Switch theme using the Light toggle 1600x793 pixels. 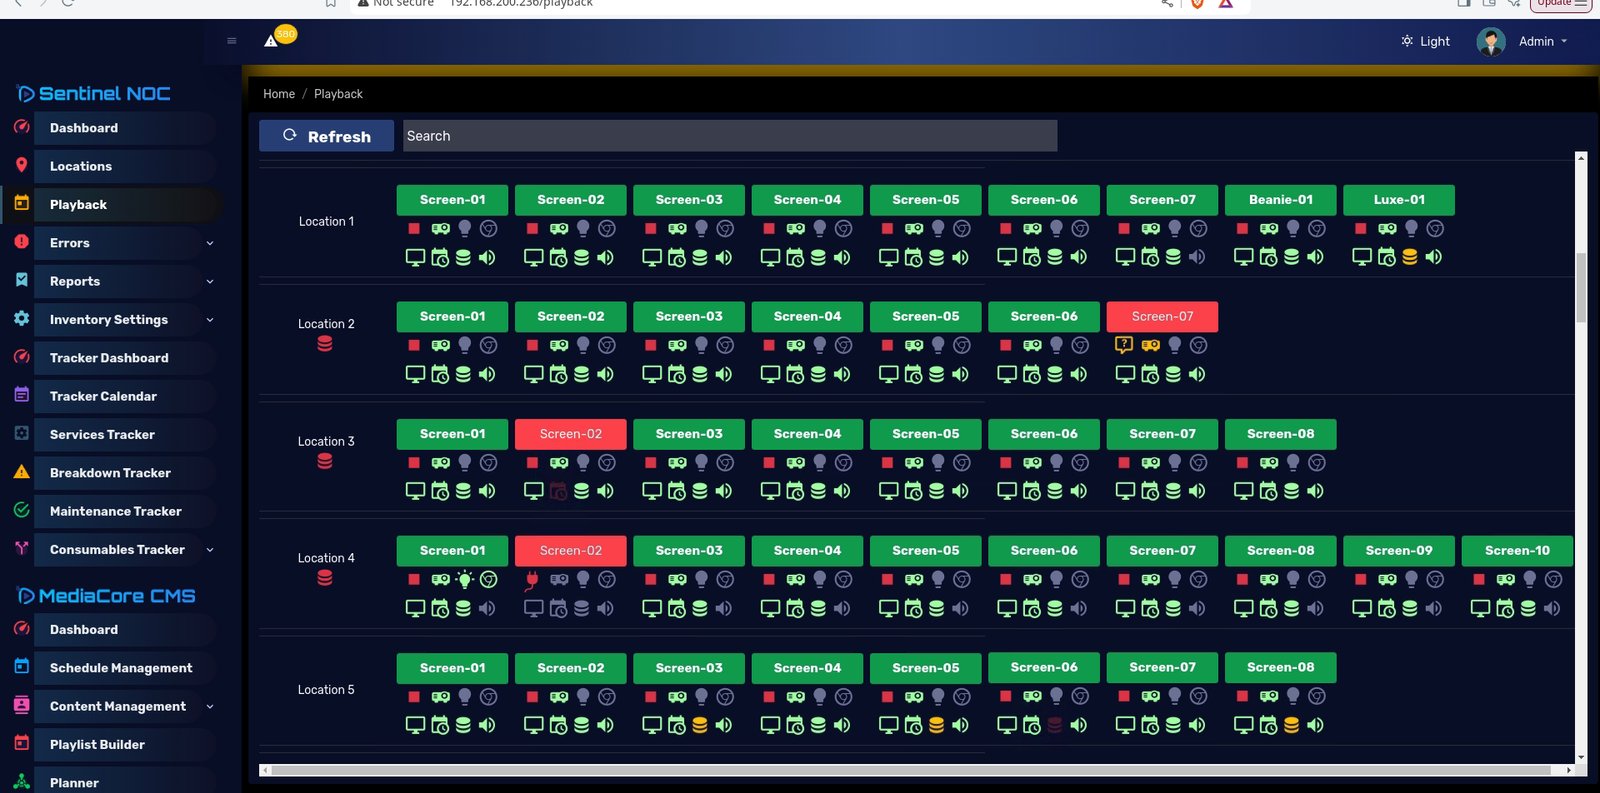pos(1425,41)
